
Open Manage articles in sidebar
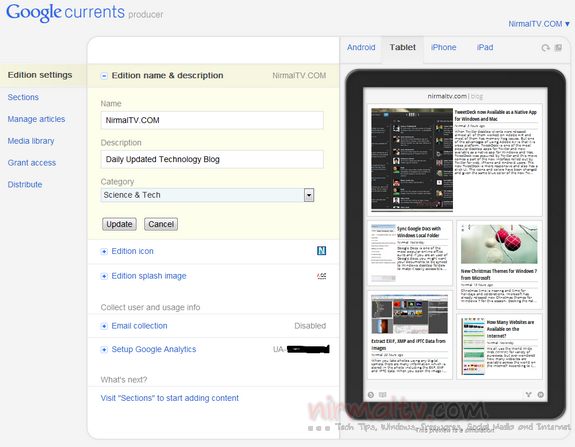36,119
